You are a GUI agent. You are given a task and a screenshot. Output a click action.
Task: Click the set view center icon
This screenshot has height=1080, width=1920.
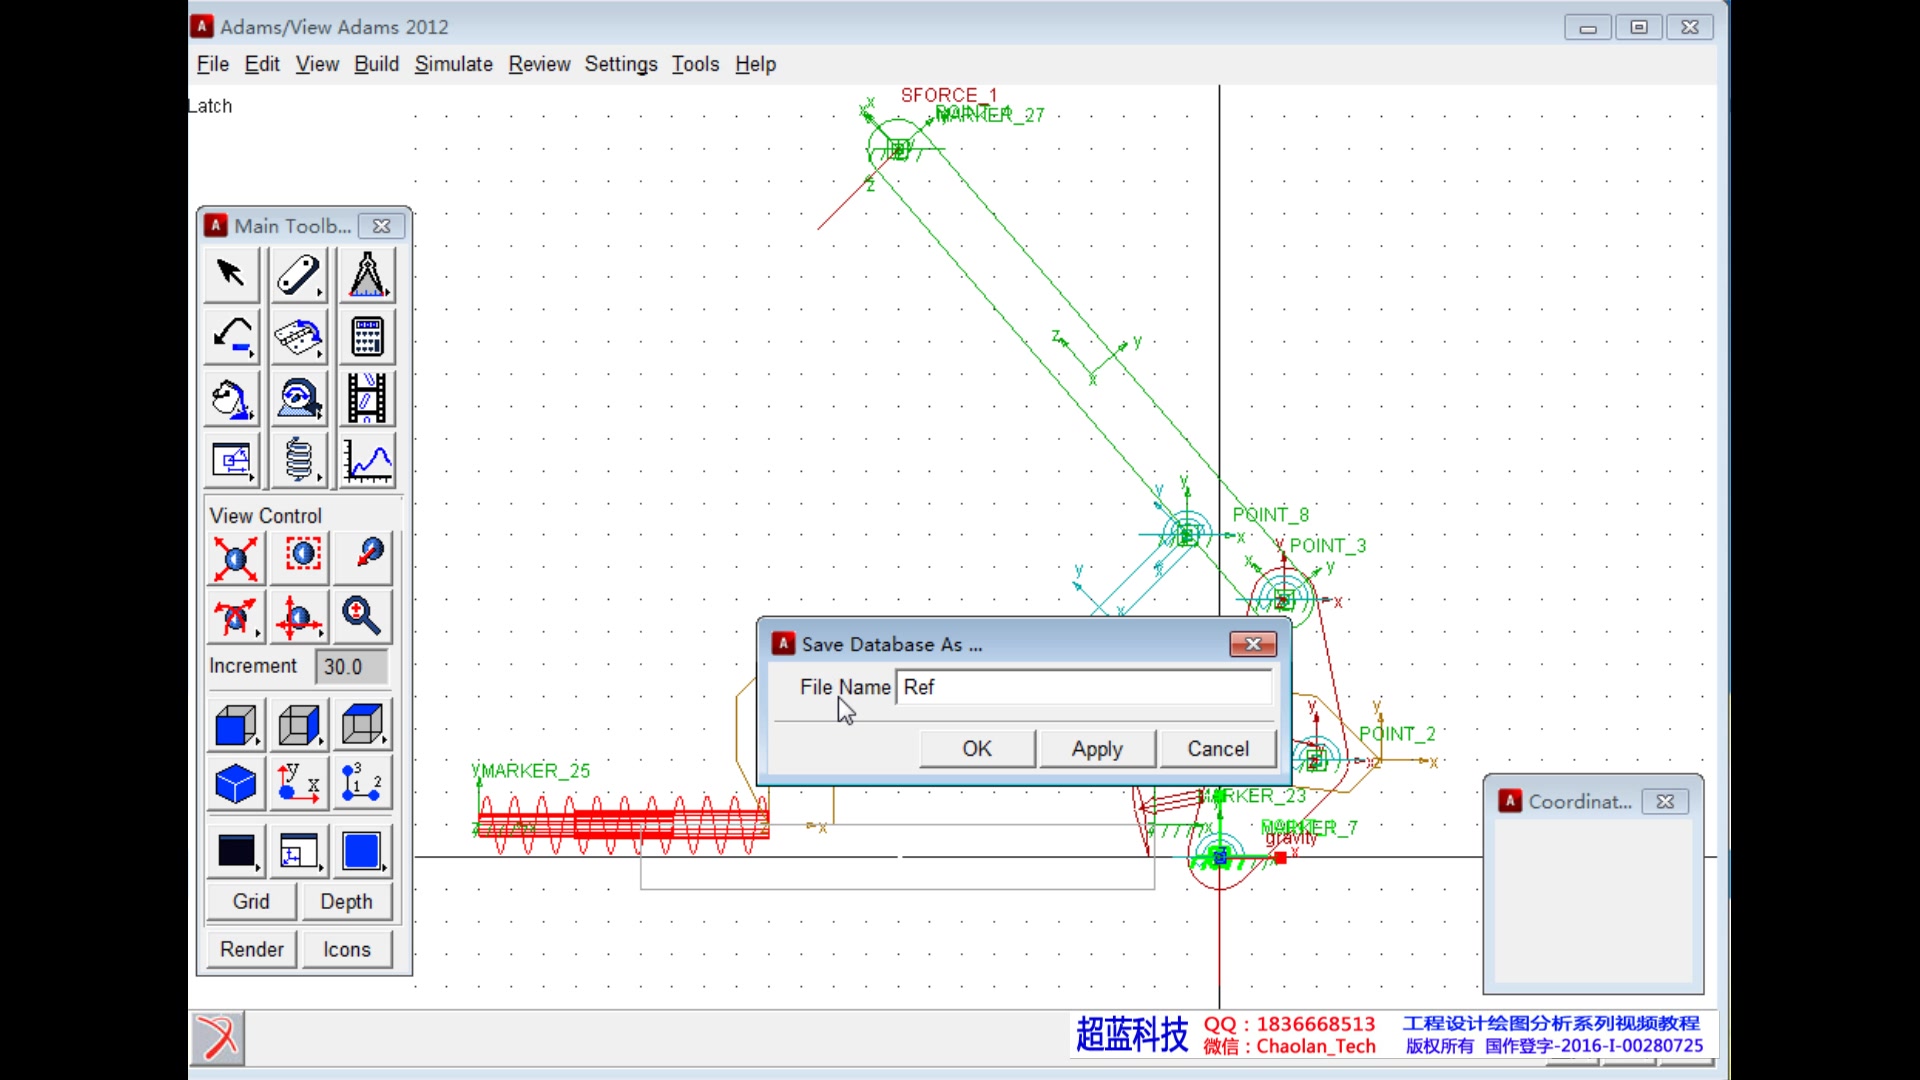click(x=364, y=558)
